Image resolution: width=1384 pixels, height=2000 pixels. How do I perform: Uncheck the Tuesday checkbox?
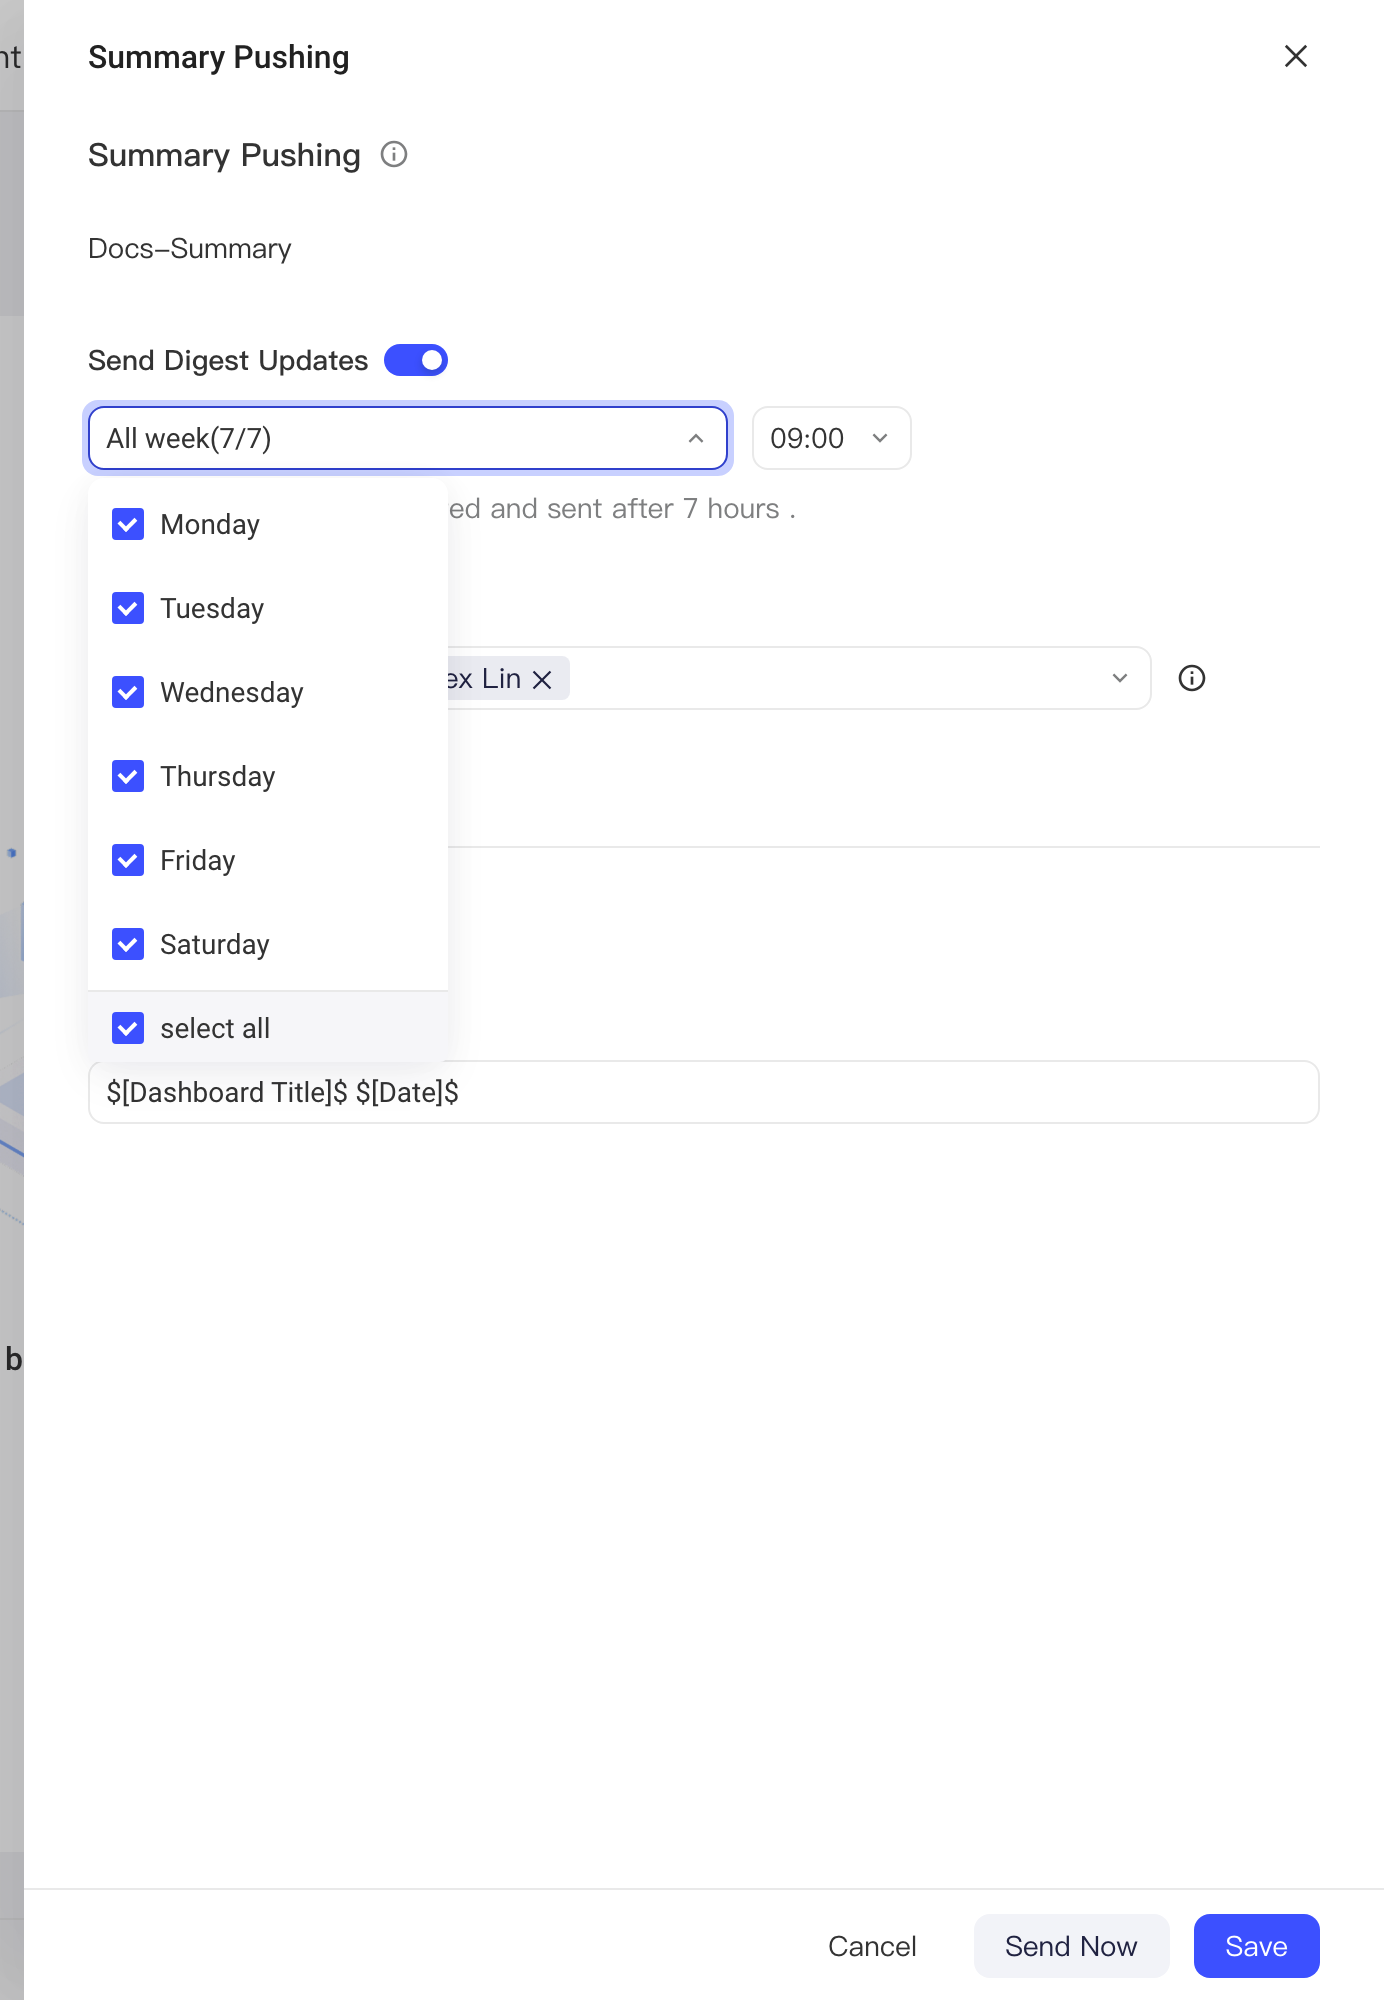(128, 608)
